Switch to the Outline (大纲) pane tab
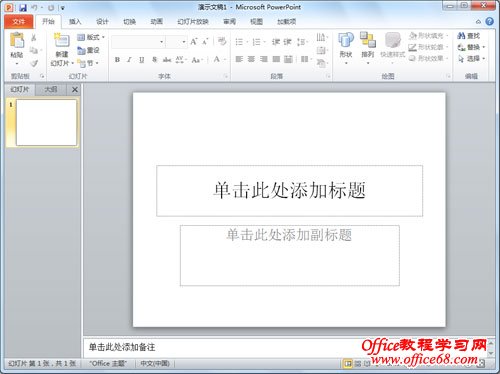Image resolution: width=500 pixels, height=374 pixels. click(x=51, y=89)
